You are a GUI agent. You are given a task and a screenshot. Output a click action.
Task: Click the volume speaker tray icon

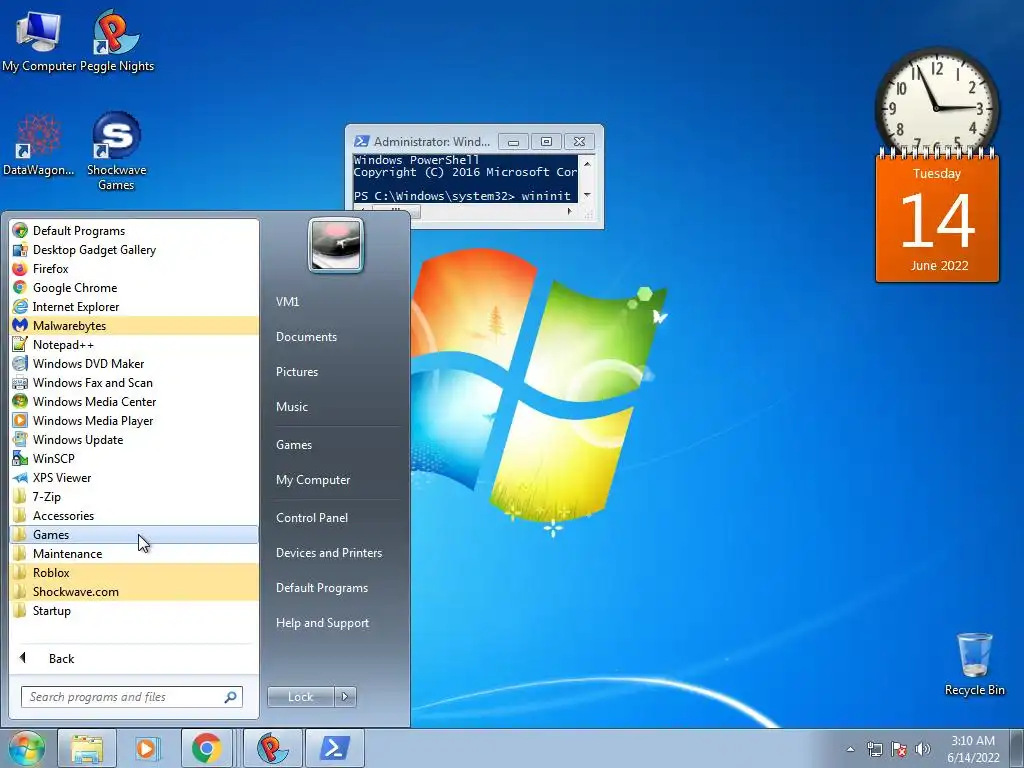click(922, 749)
